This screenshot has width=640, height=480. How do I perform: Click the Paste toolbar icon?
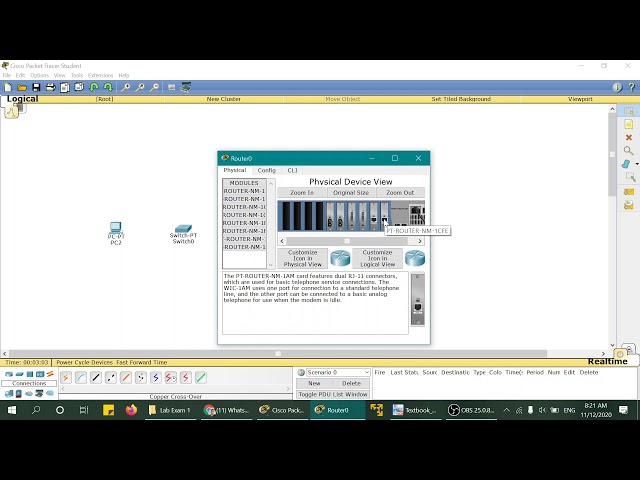pos(79,87)
